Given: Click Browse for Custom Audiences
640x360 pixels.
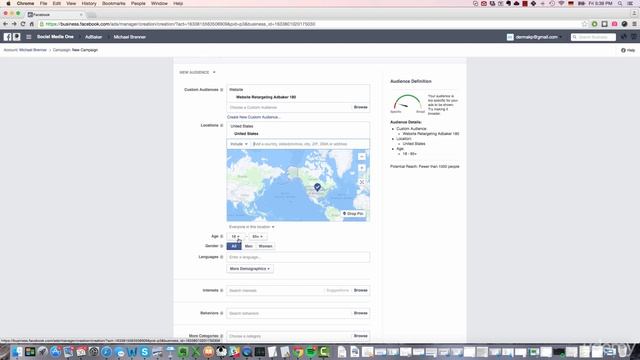Looking at the screenshot, I should point(360,107).
